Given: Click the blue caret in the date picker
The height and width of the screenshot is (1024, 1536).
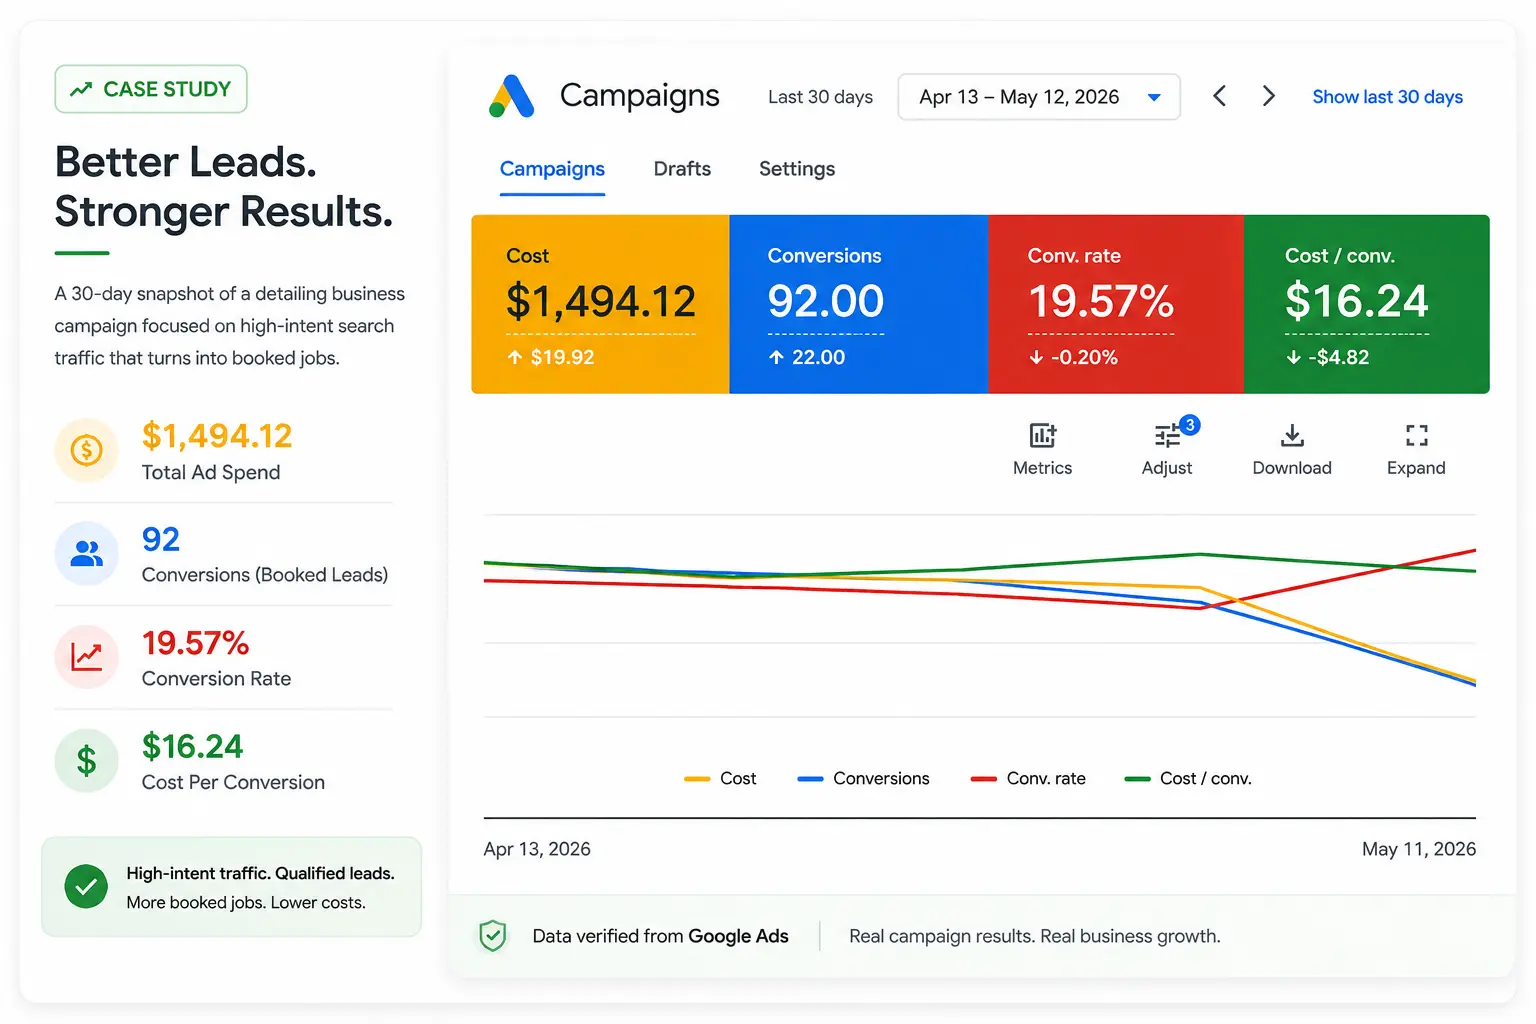Looking at the screenshot, I should [x=1154, y=98].
